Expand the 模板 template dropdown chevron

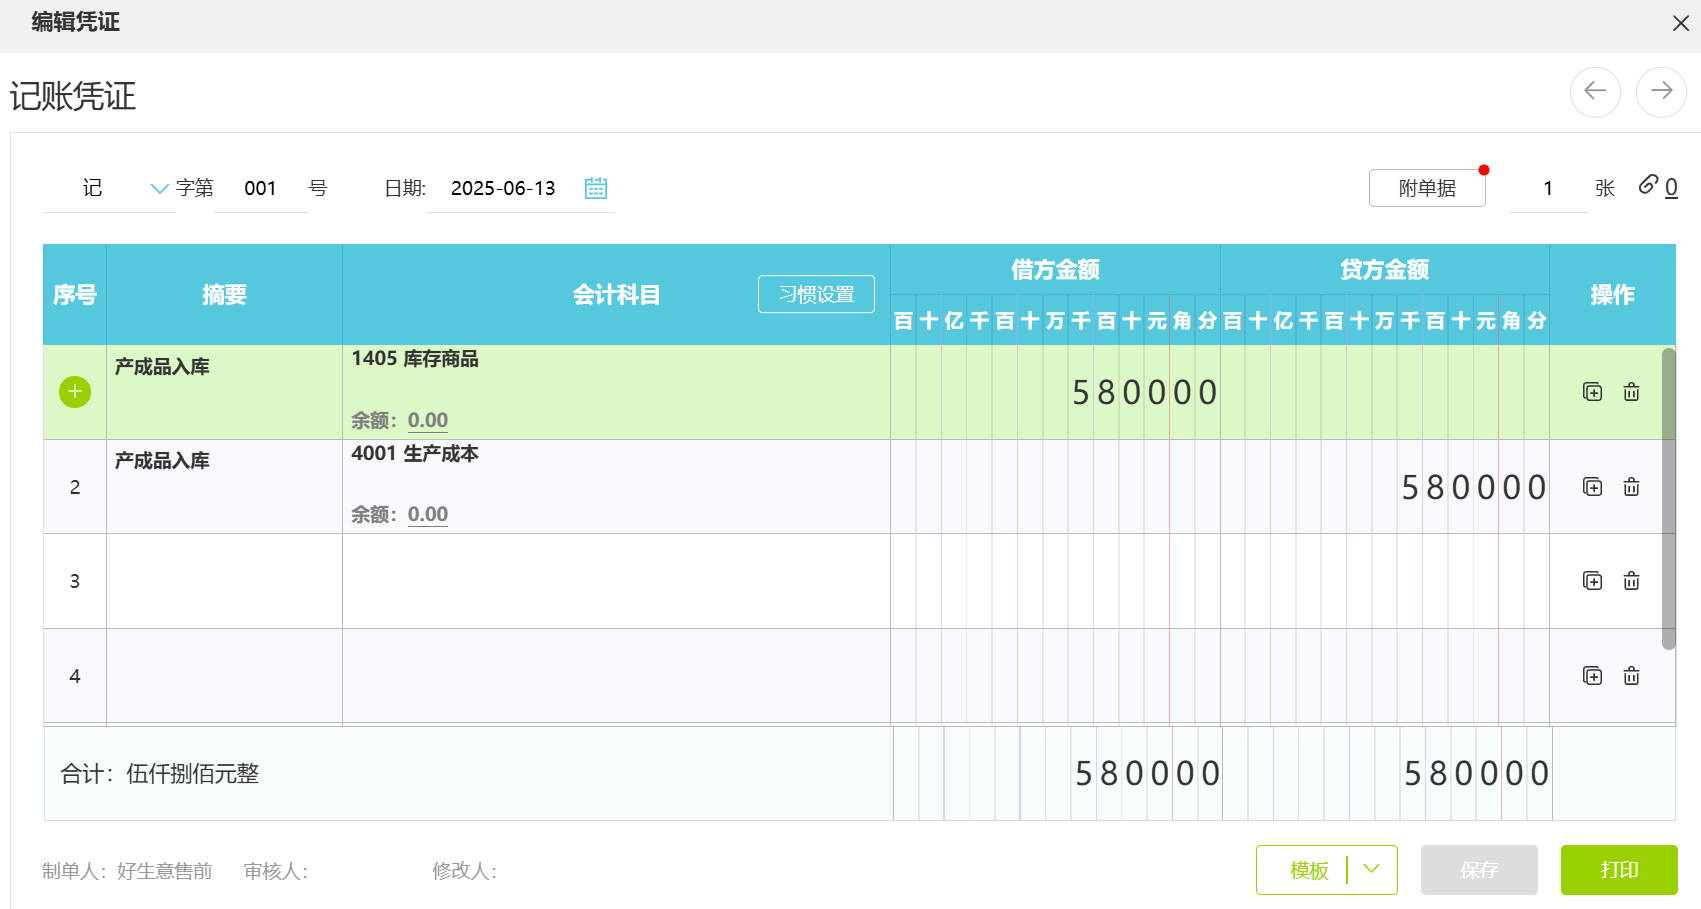click(1371, 870)
